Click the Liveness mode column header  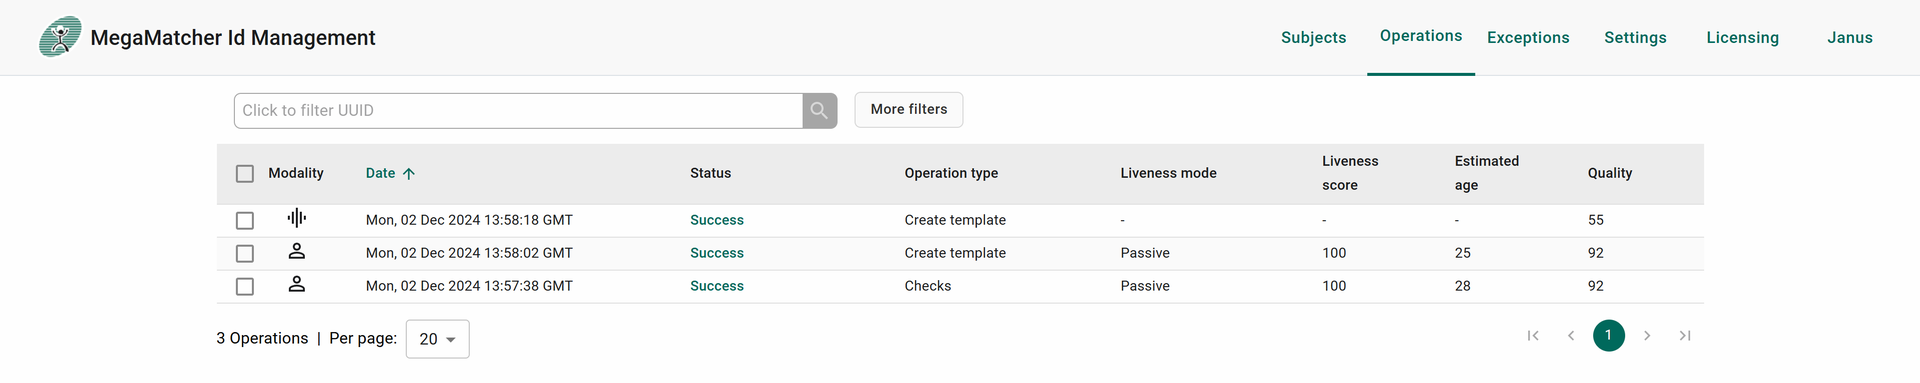click(x=1169, y=173)
